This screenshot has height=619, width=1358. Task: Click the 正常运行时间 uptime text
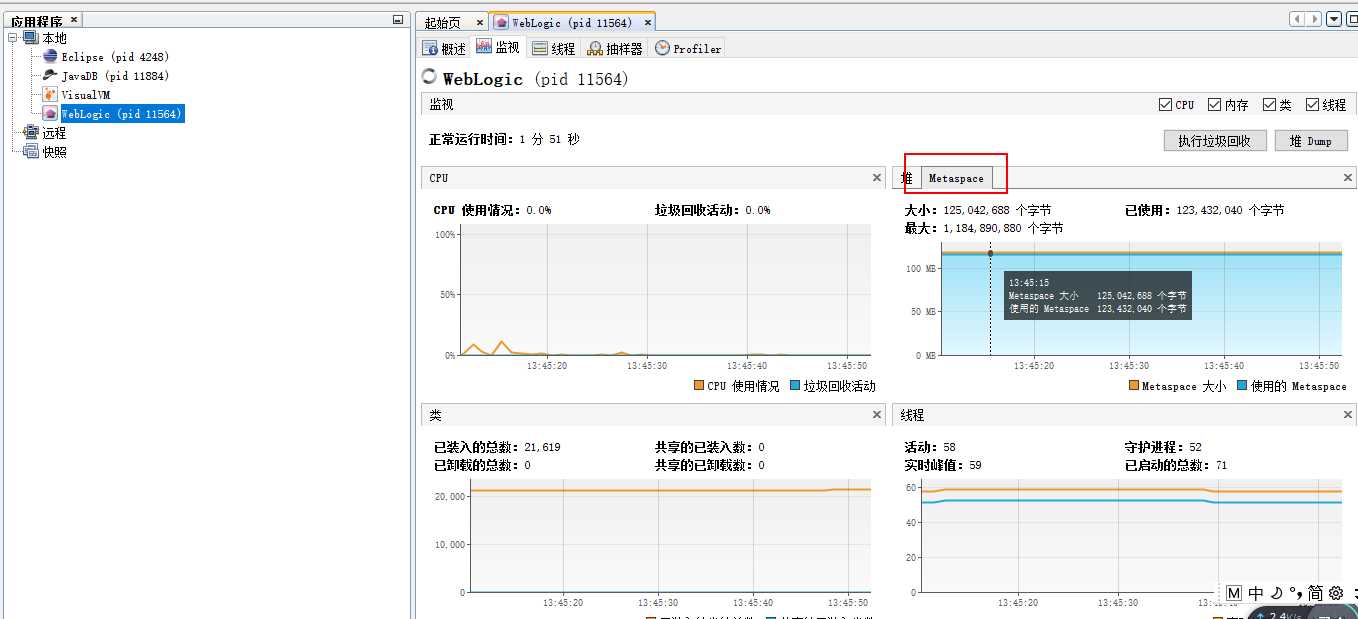click(504, 140)
